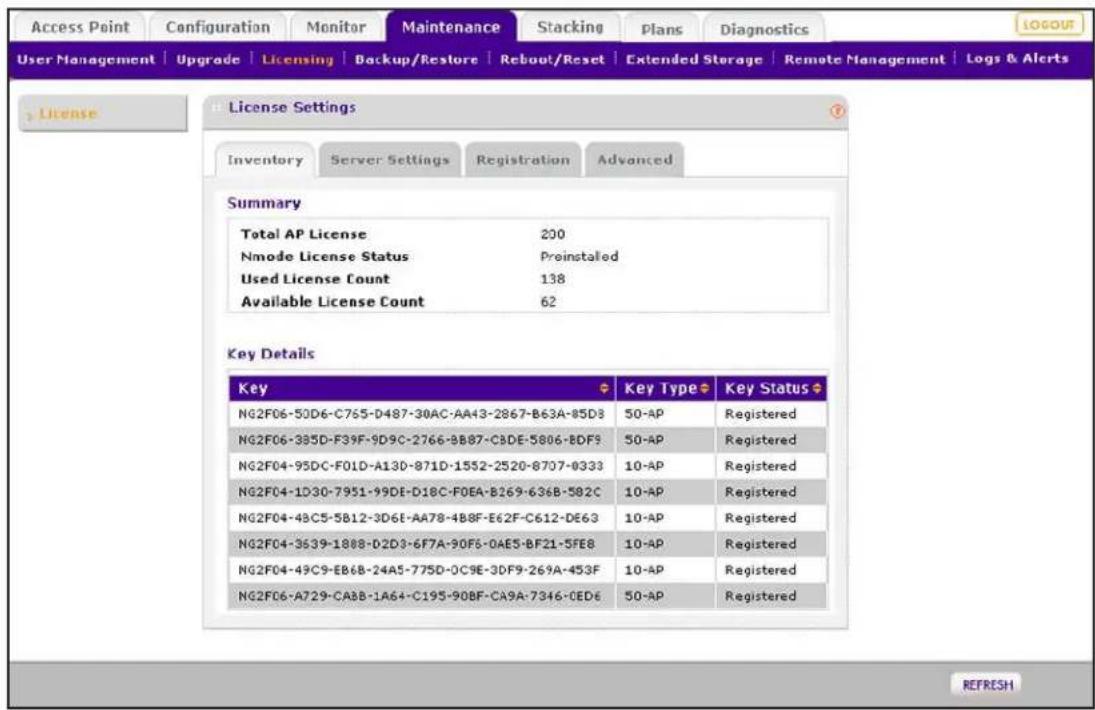1095x710 pixels.
Task: Click the LOGOUT button
Action: point(1048,25)
